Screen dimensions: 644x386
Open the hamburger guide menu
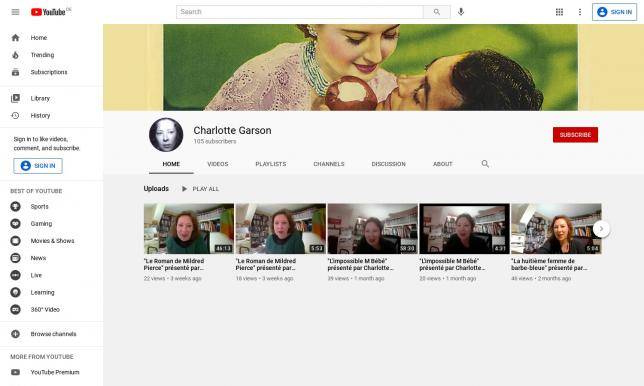(15, 12)
